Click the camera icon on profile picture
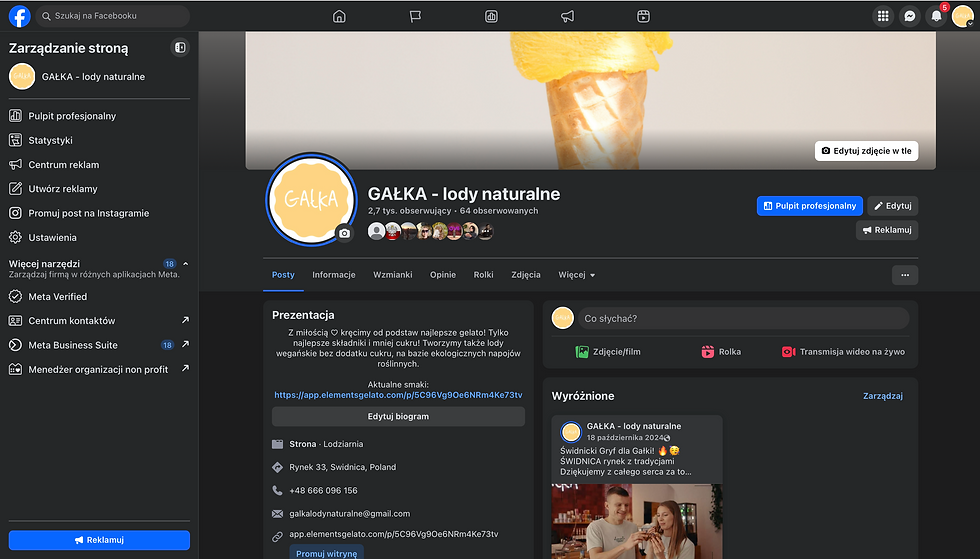The height and width of the screenshot is (559, 980). click(344, 233)
